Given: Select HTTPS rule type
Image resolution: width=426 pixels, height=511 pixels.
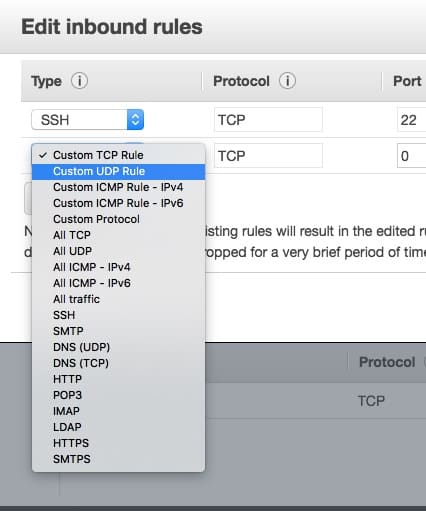Looking at the screenshot, I should 118,443.
